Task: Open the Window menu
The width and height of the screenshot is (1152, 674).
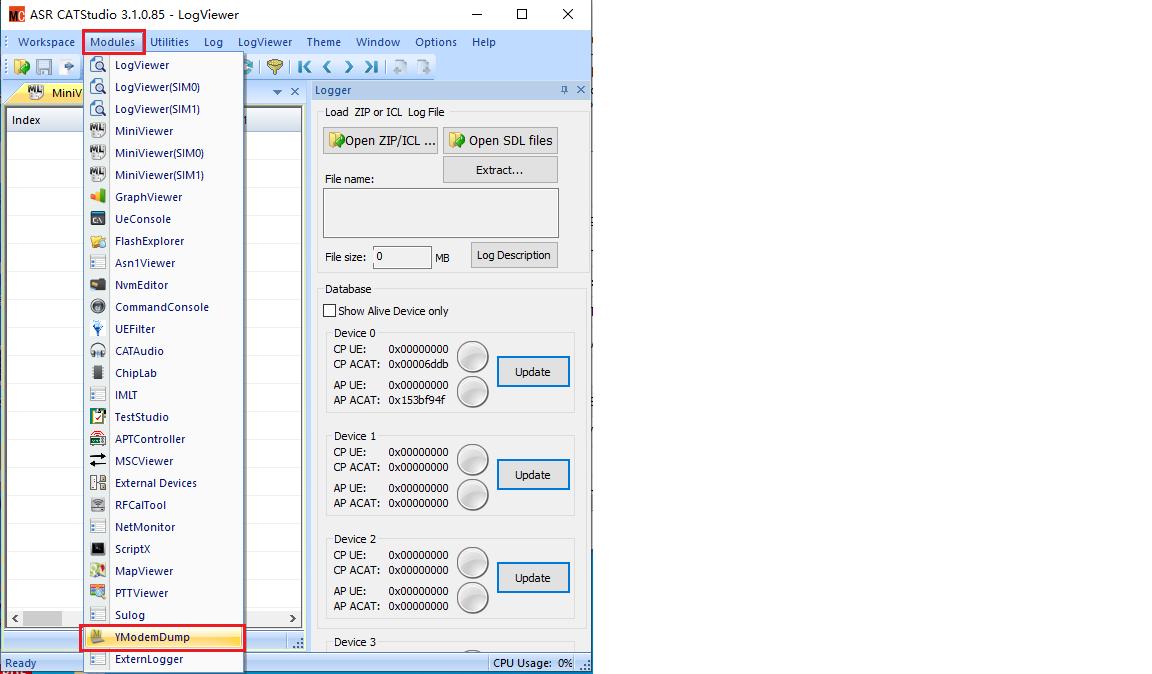Action: (x=378, y=42)
